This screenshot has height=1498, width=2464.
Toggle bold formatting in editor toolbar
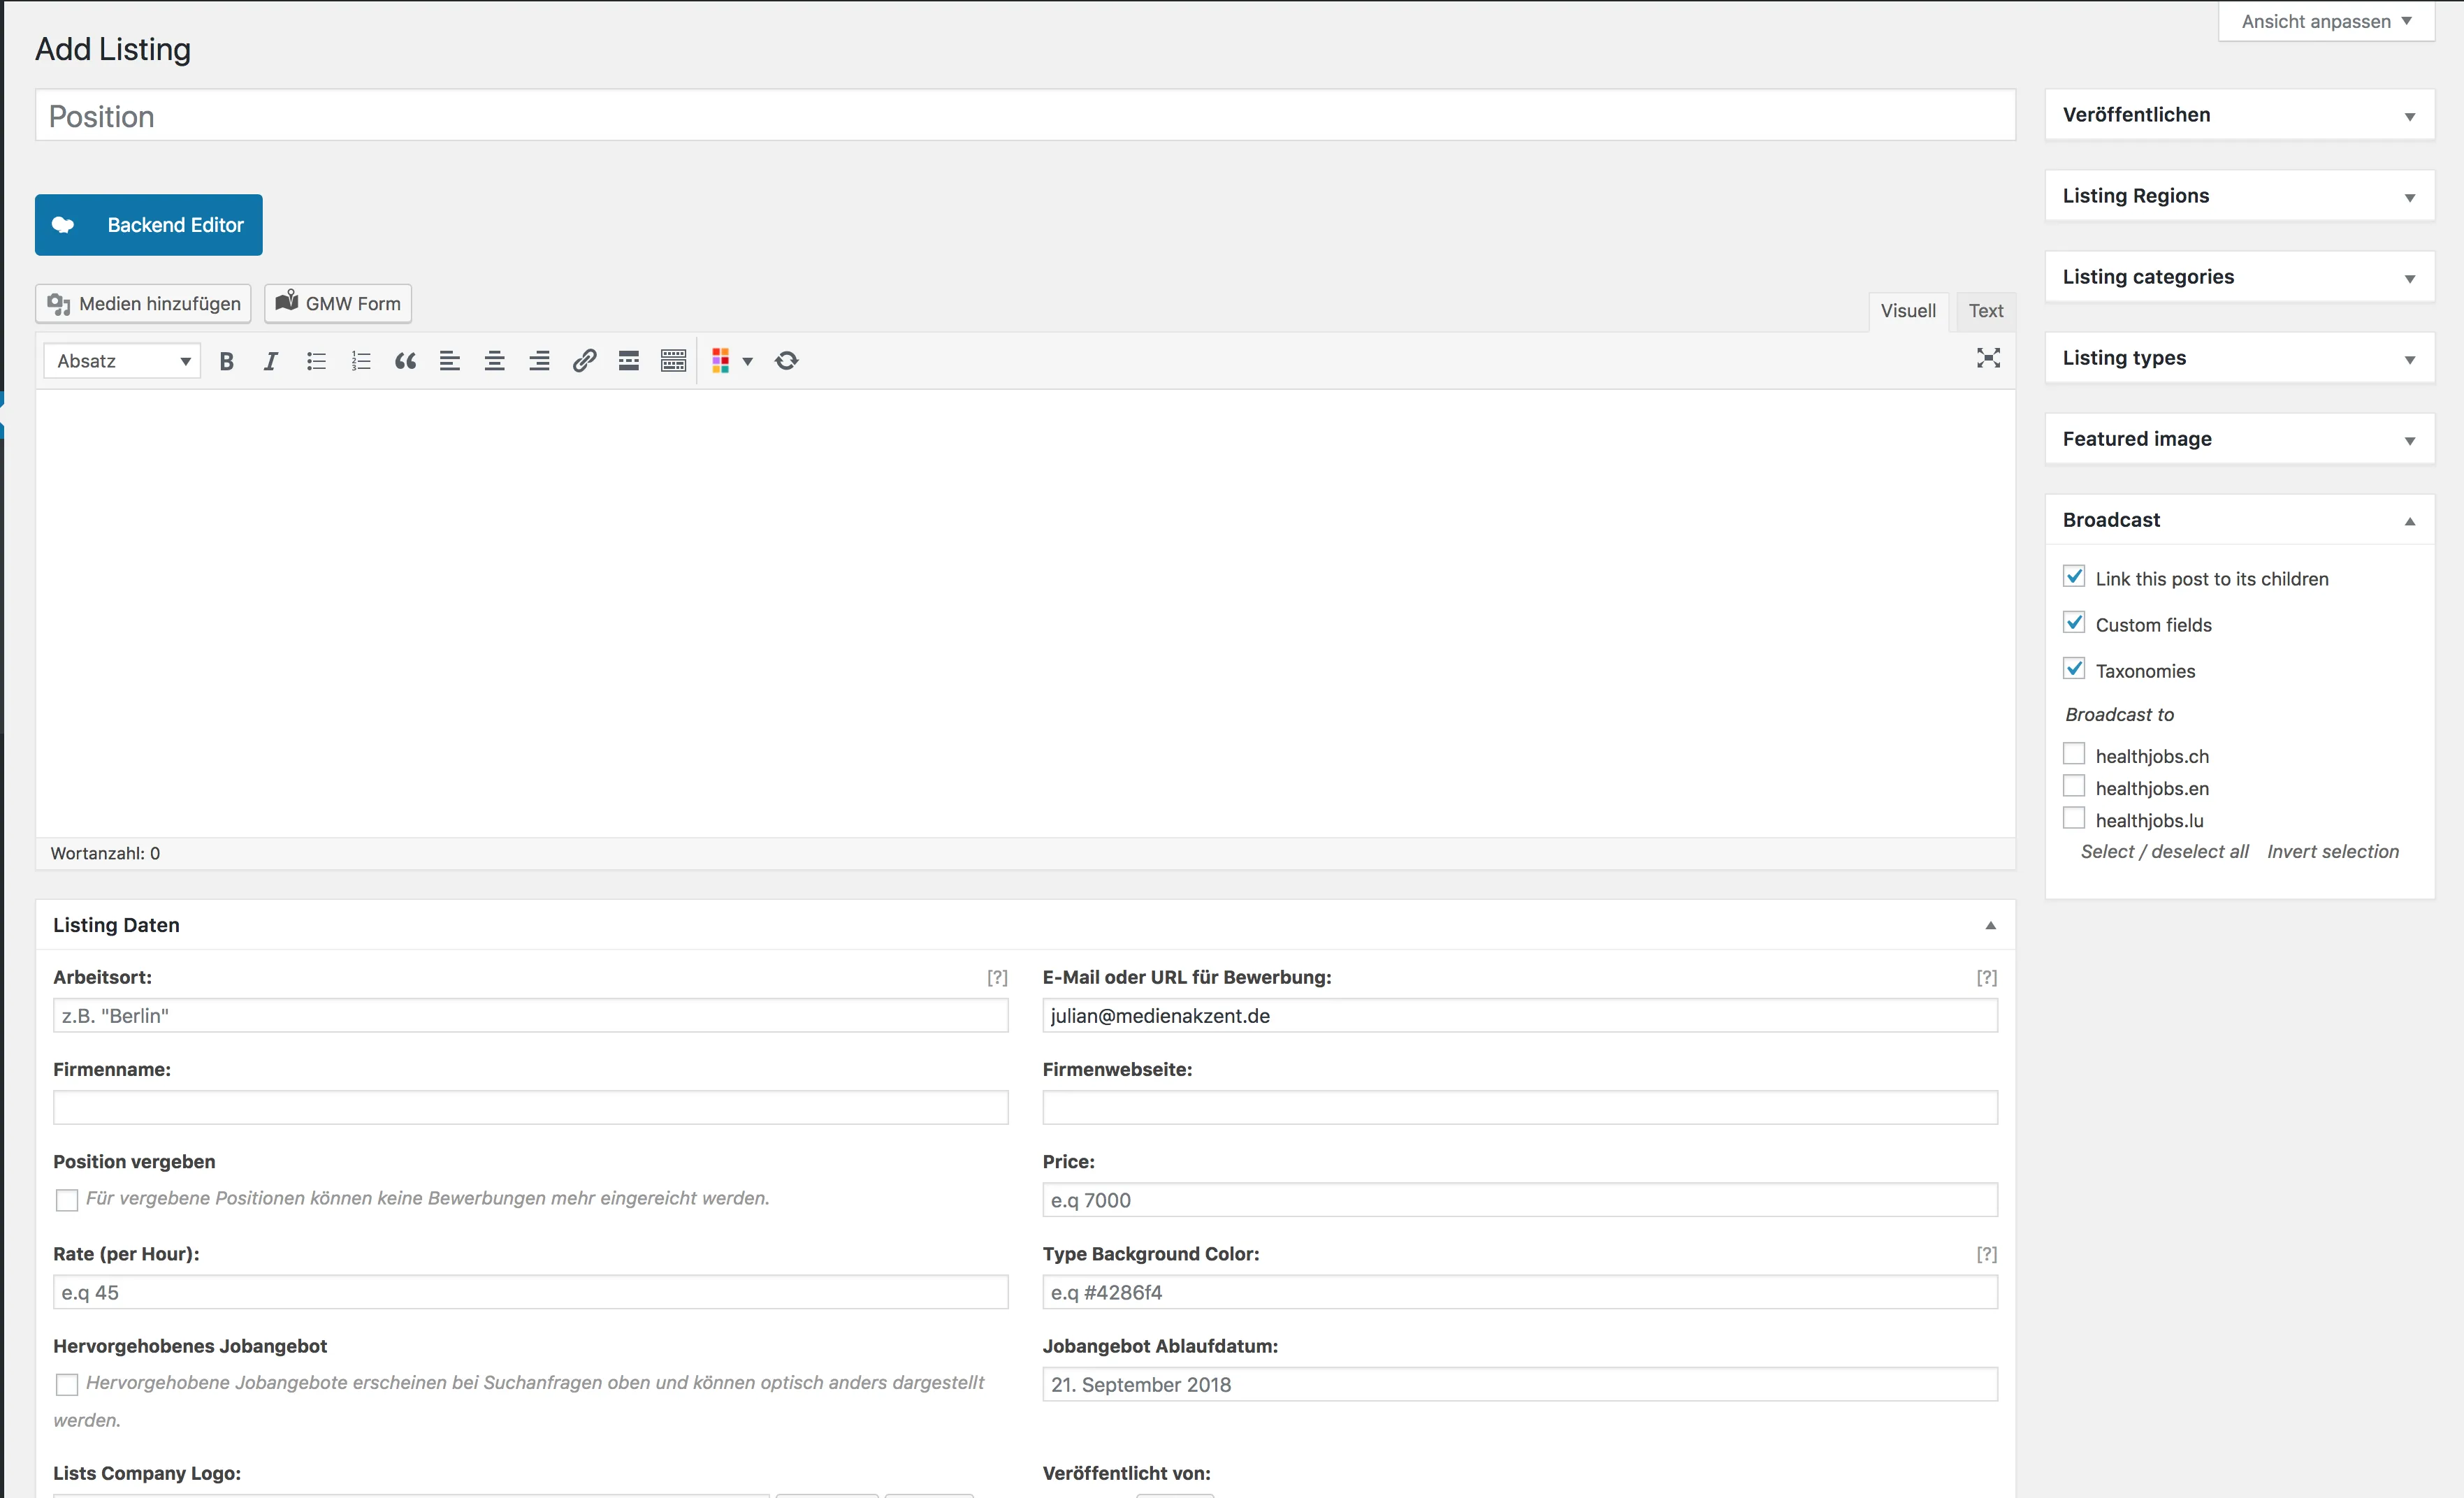point(227,361)
